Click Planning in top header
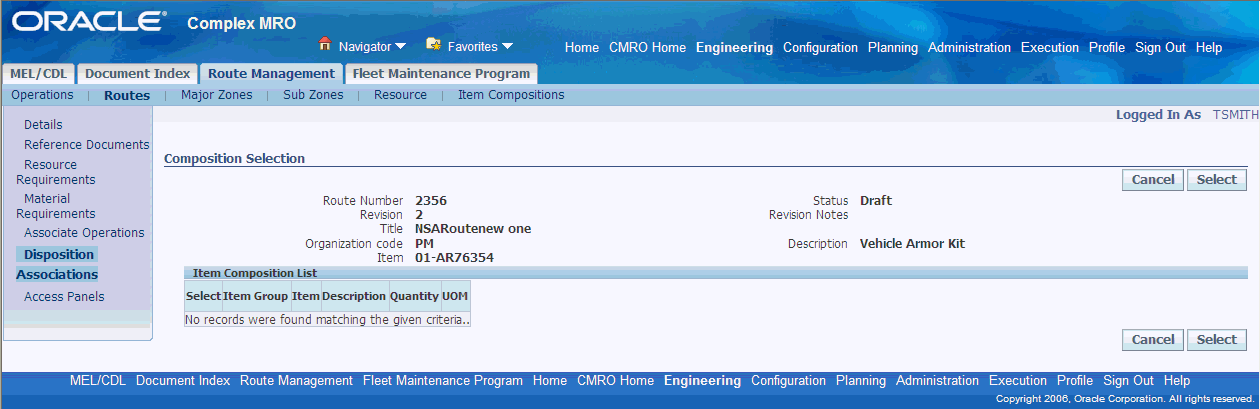The image size is (1260, 409). (x=893, y=48)
